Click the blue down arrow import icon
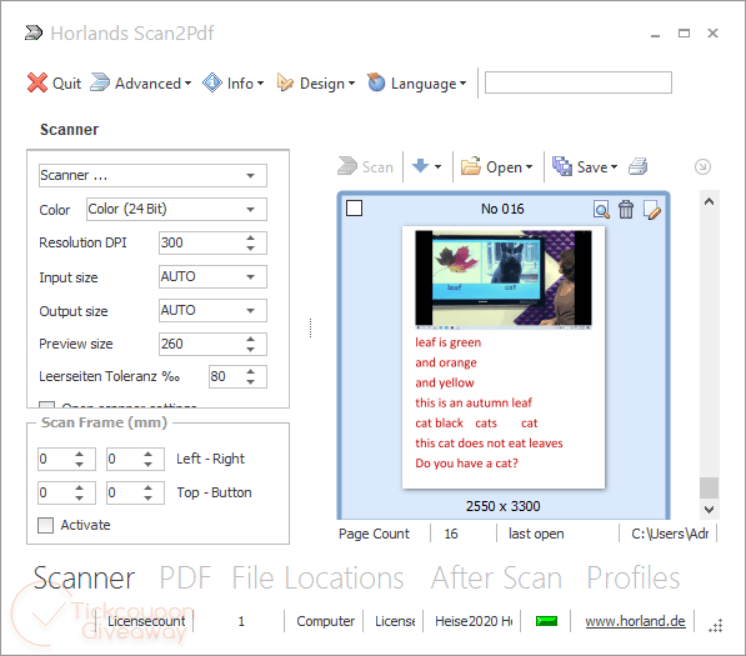 point(421,166)
